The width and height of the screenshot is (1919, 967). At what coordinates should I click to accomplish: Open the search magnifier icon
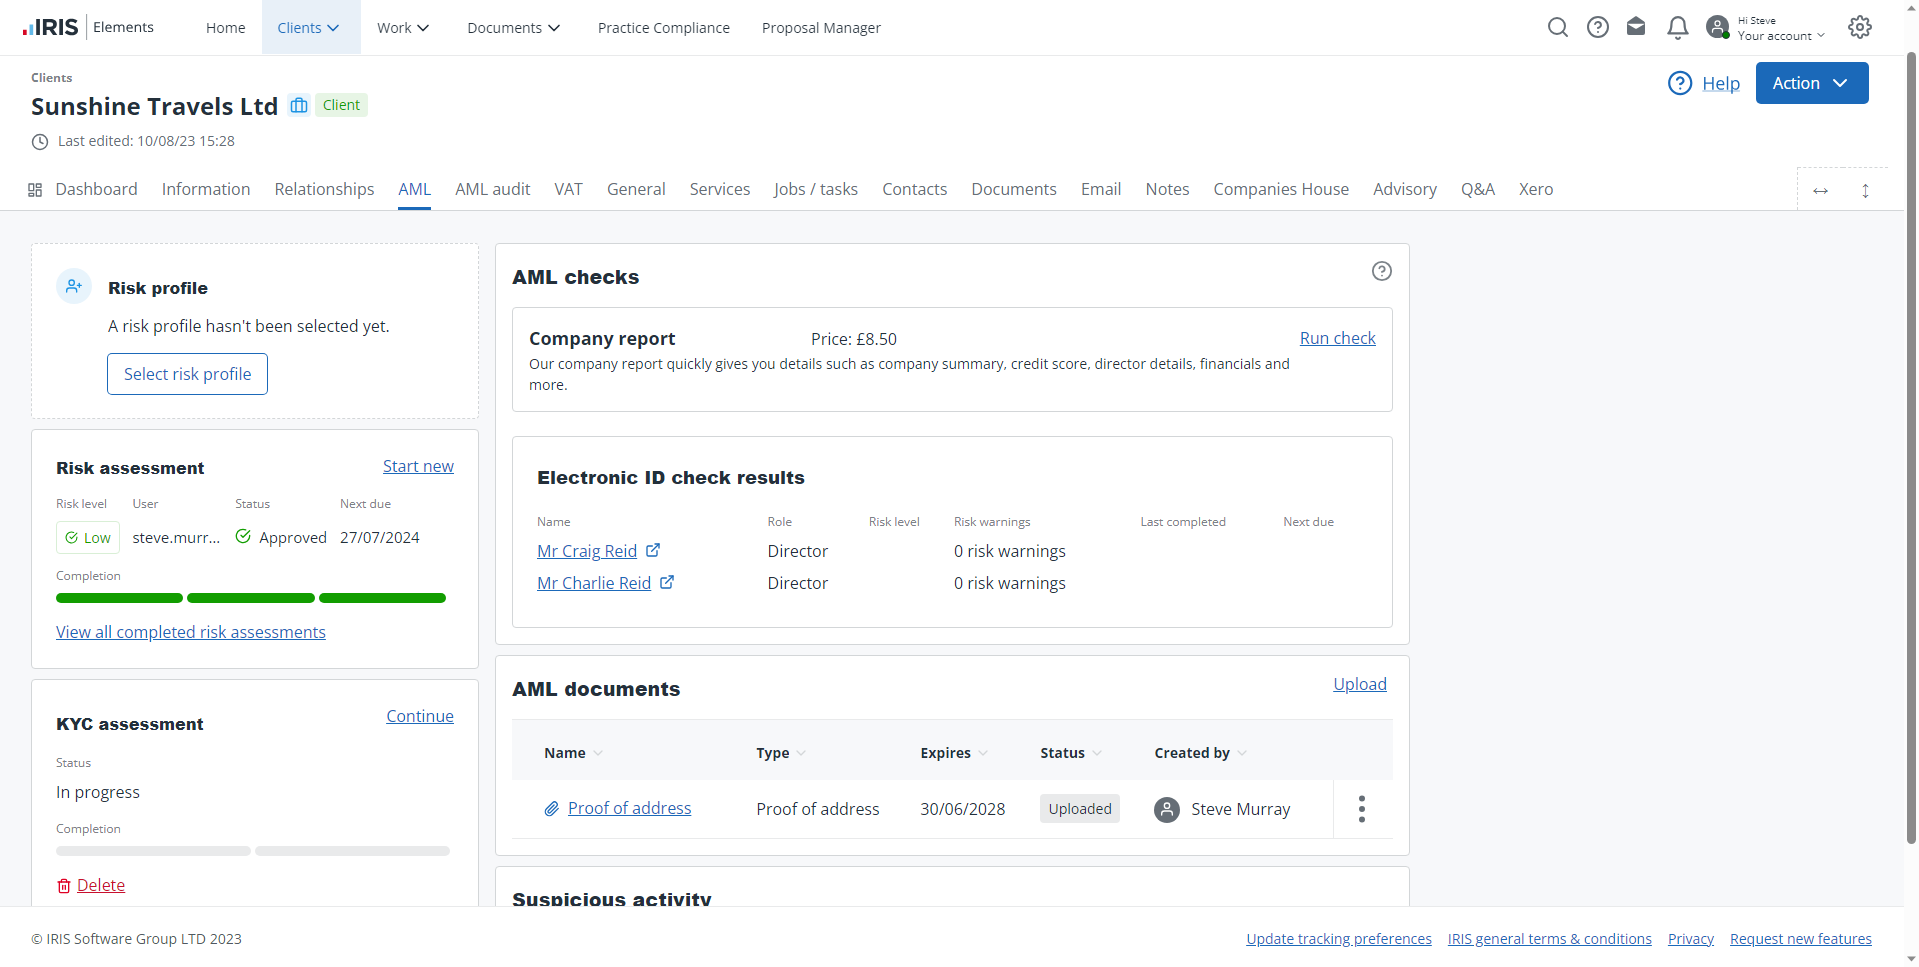coord(1557,28)
